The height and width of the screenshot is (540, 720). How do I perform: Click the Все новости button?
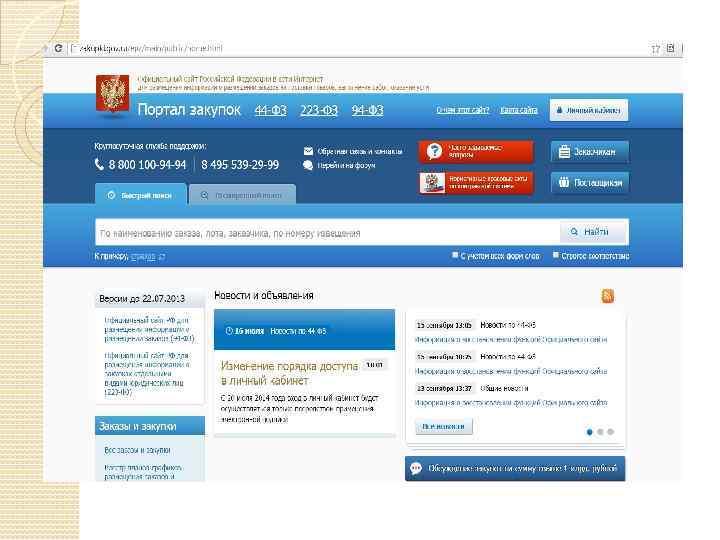[x=444, y=427]
